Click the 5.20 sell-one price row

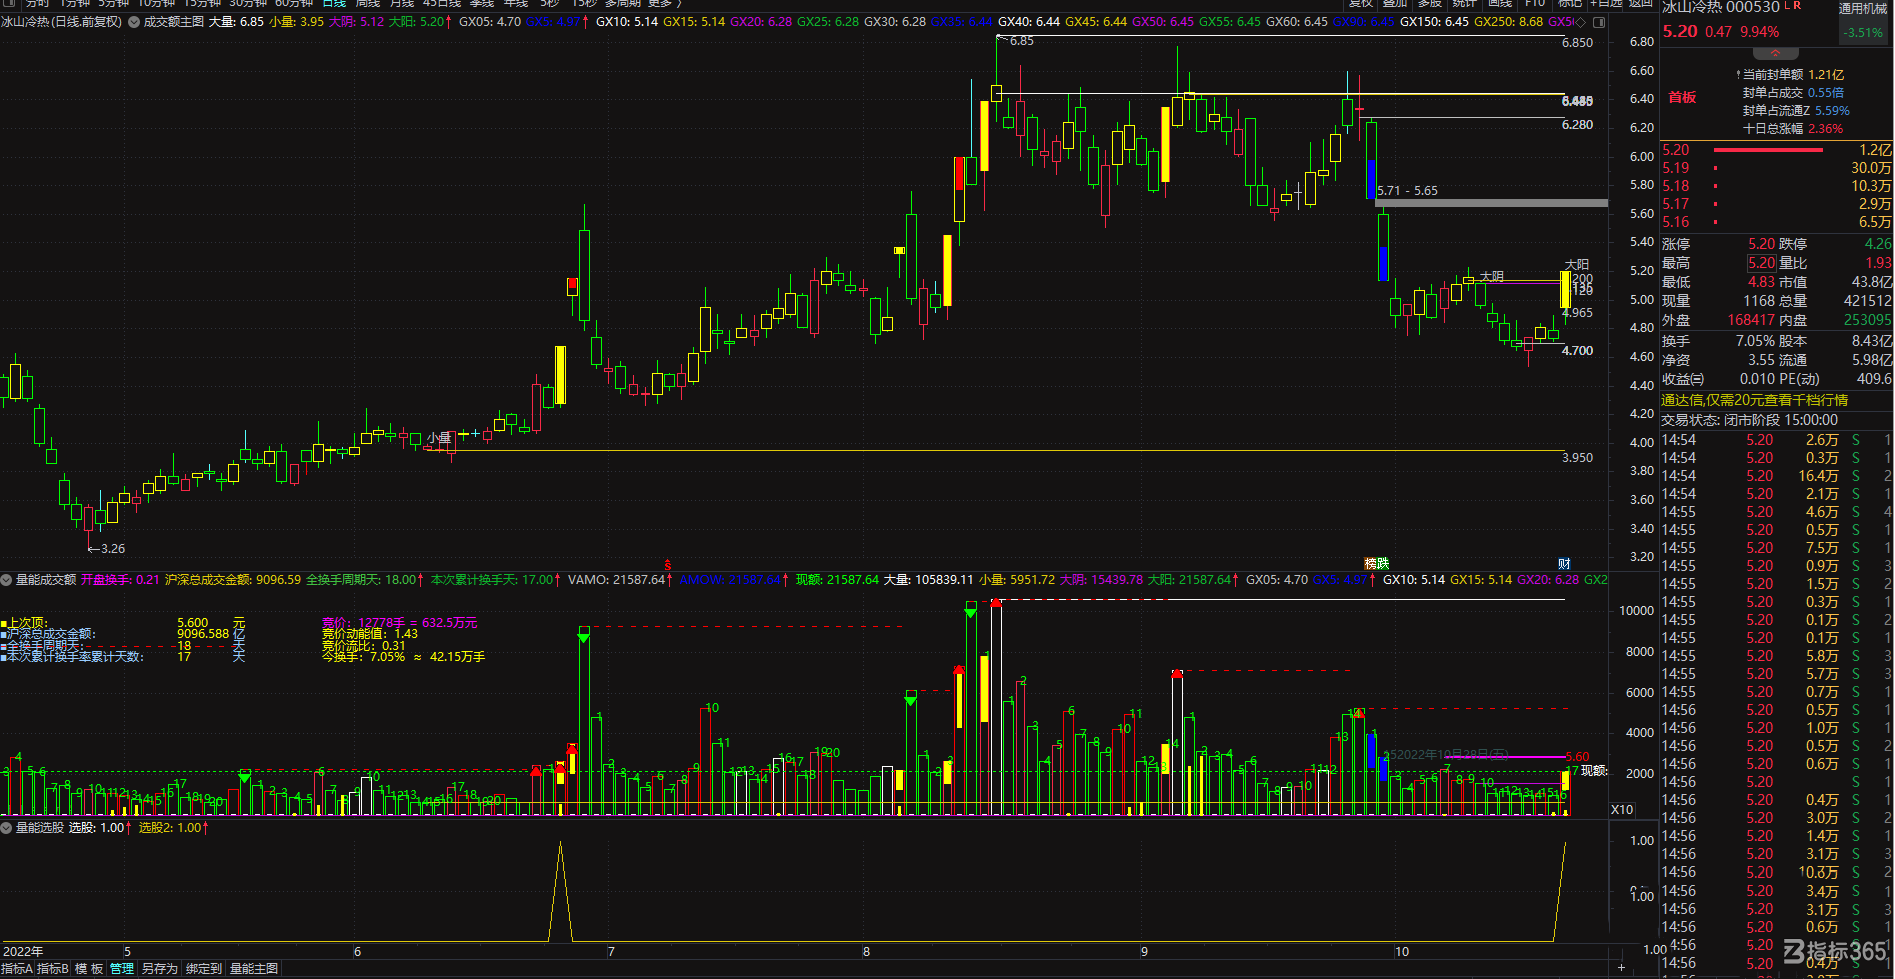click(x=1776, y=150)
